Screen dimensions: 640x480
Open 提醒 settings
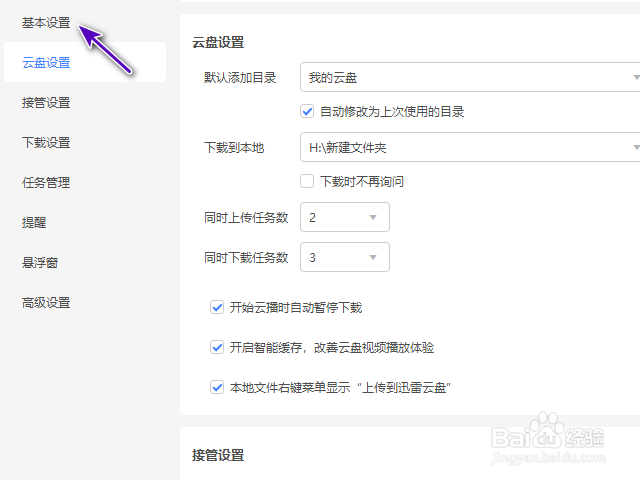tap(34, 222)
